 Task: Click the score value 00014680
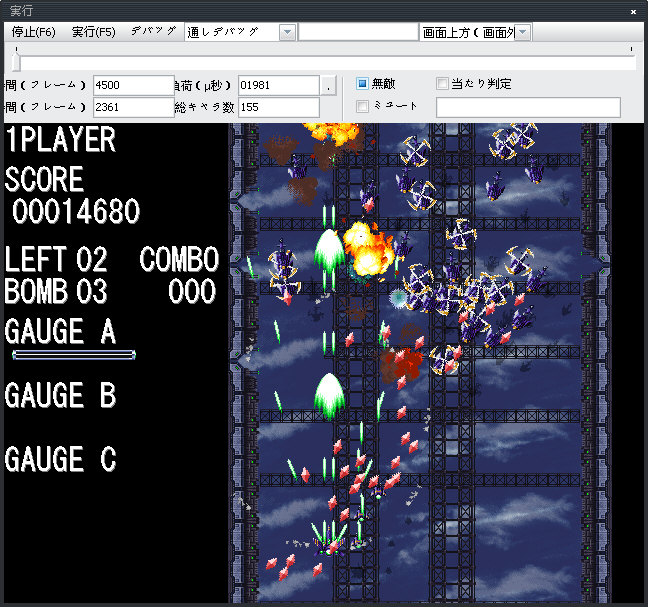click(76, 211)
